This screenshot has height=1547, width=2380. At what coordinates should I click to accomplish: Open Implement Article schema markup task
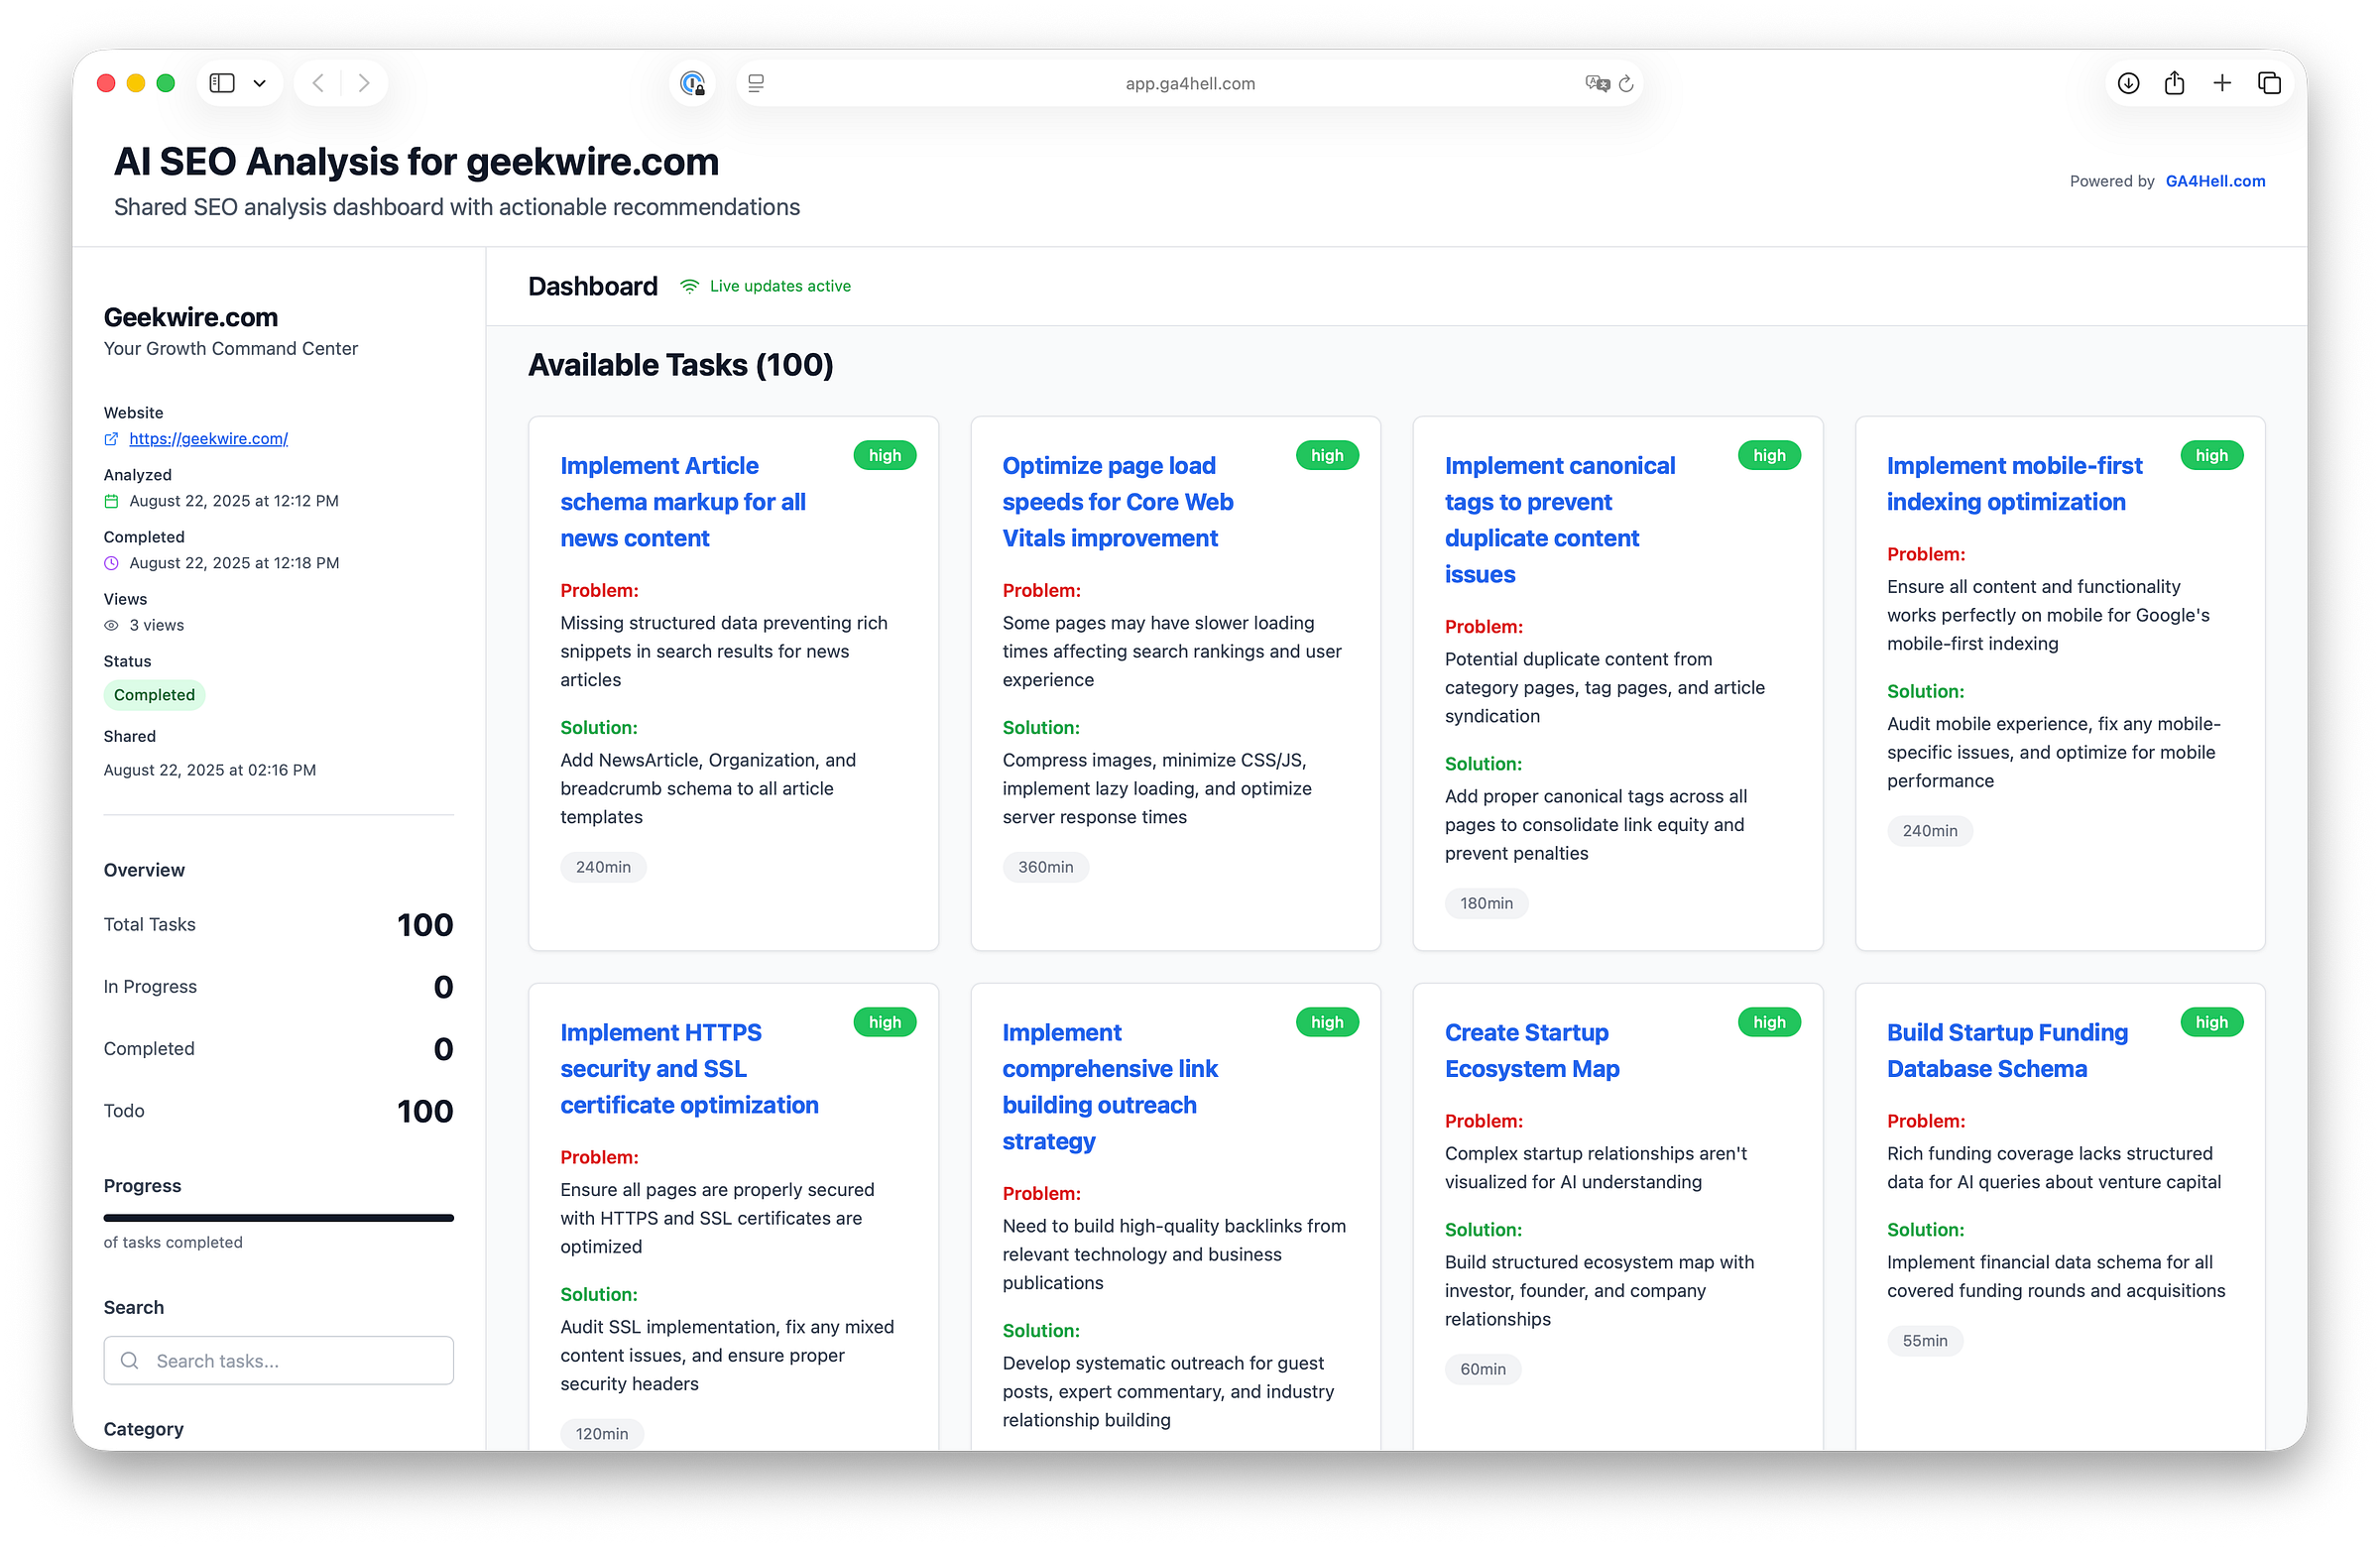(683, 502)
